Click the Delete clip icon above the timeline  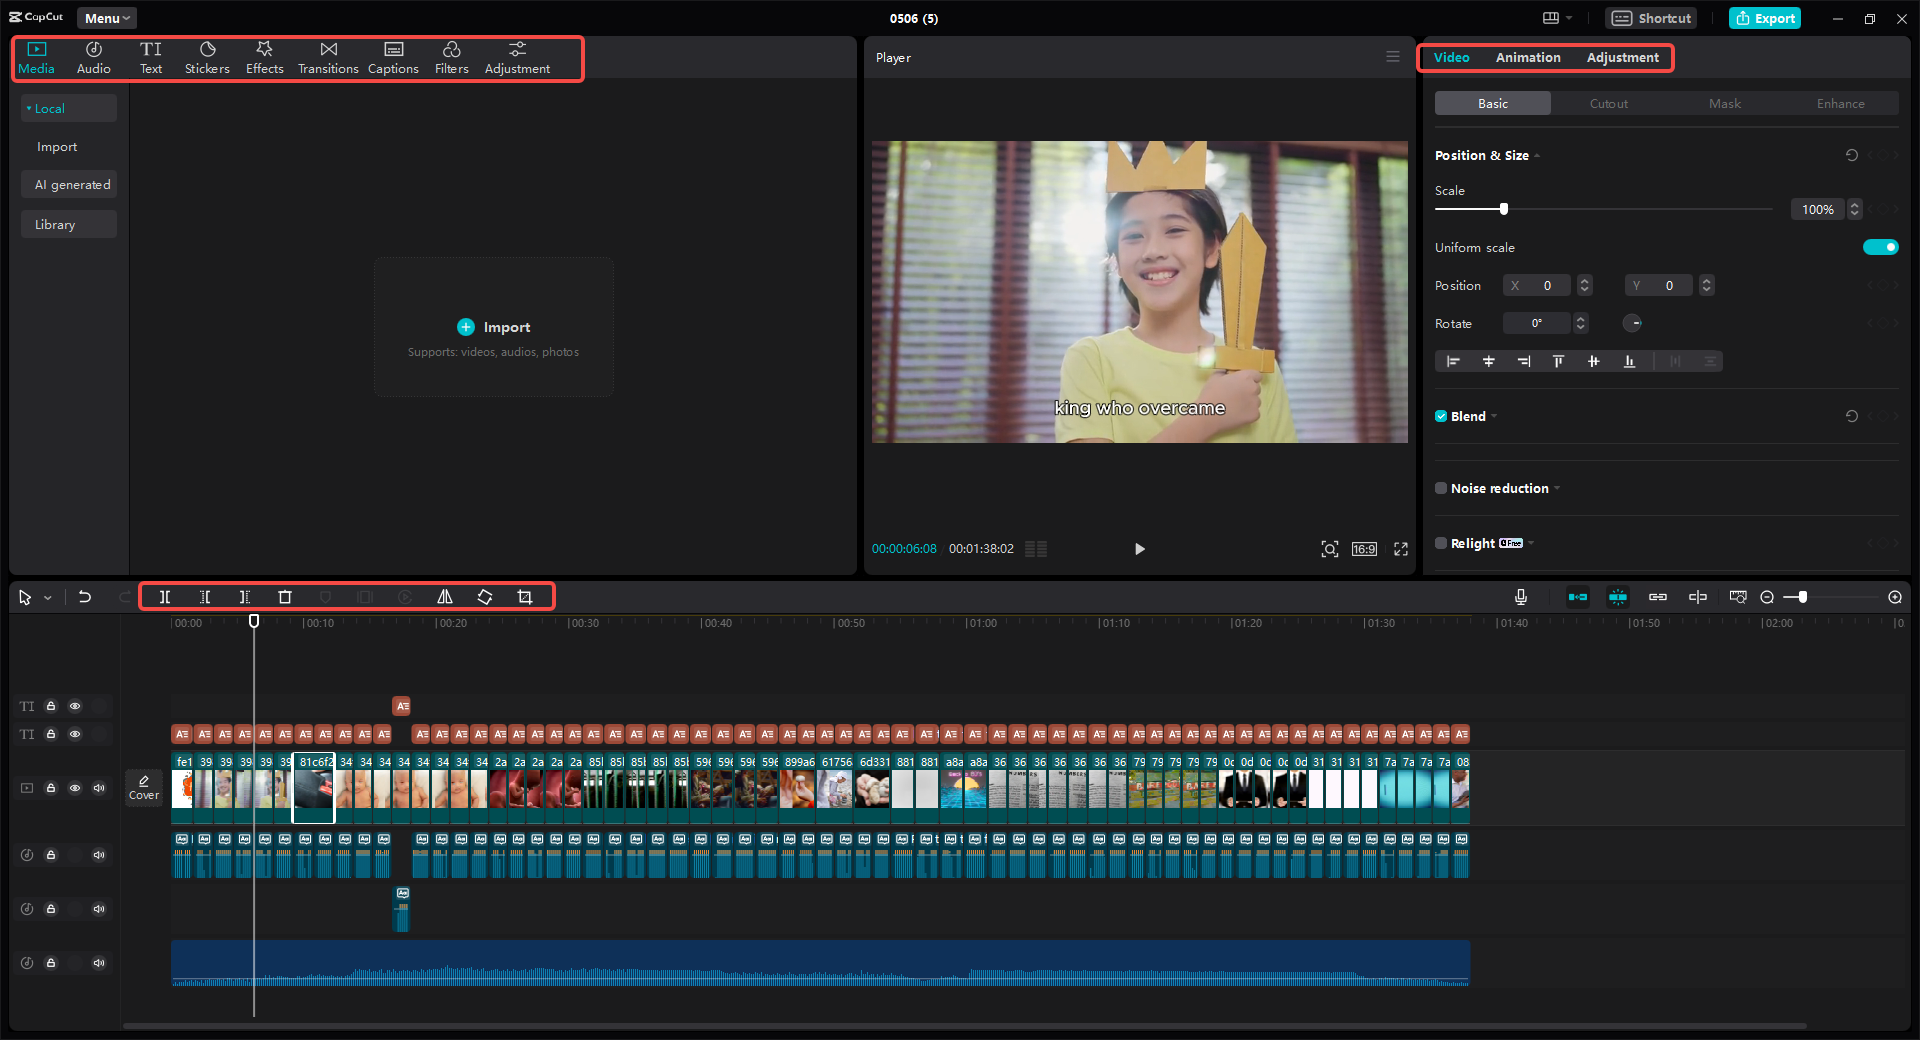[285, 597]
